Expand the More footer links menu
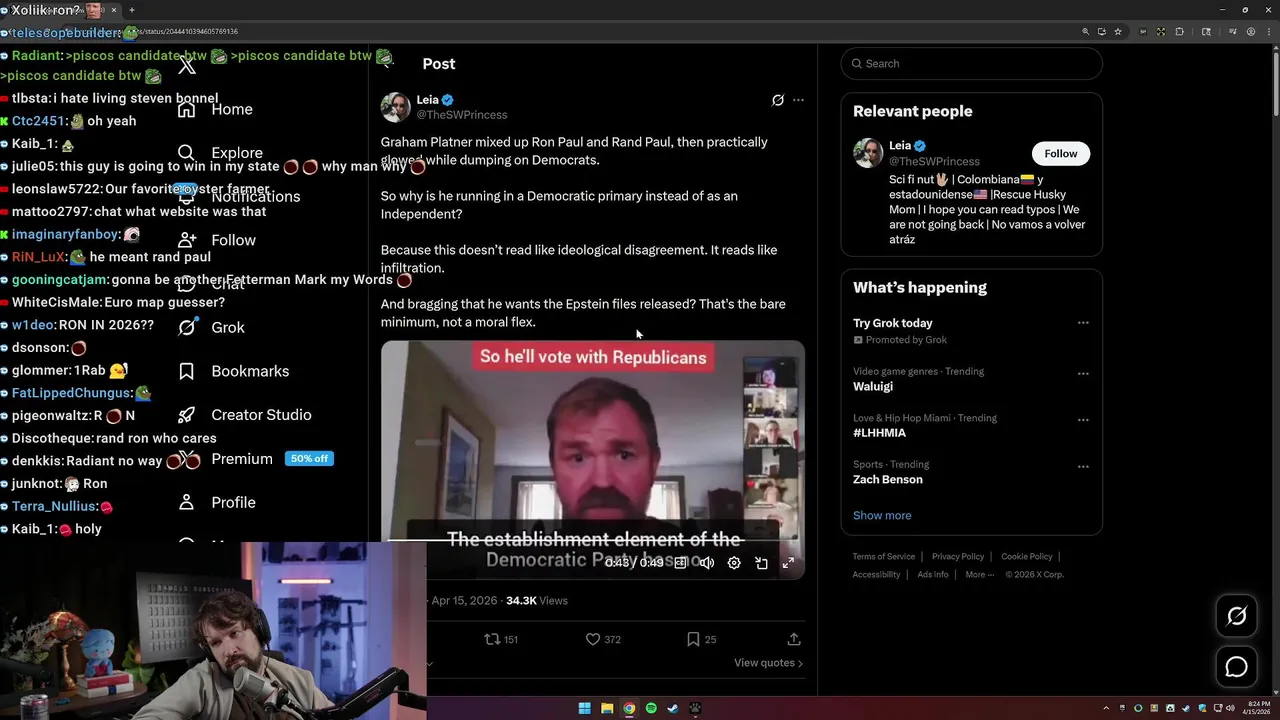The width and height of the screenshot is (1280, 720). click(979, 574)
